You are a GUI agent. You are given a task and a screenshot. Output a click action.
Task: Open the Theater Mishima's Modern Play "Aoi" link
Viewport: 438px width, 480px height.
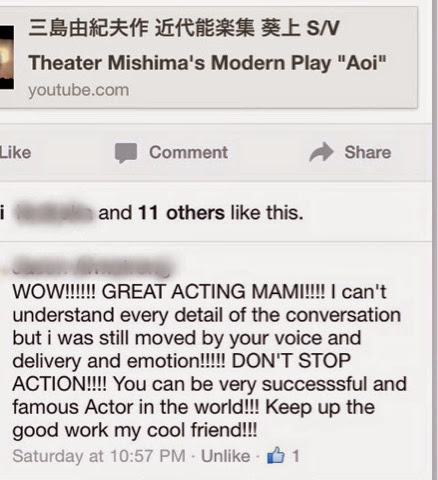pyautogui.click(x=207, y=63)
